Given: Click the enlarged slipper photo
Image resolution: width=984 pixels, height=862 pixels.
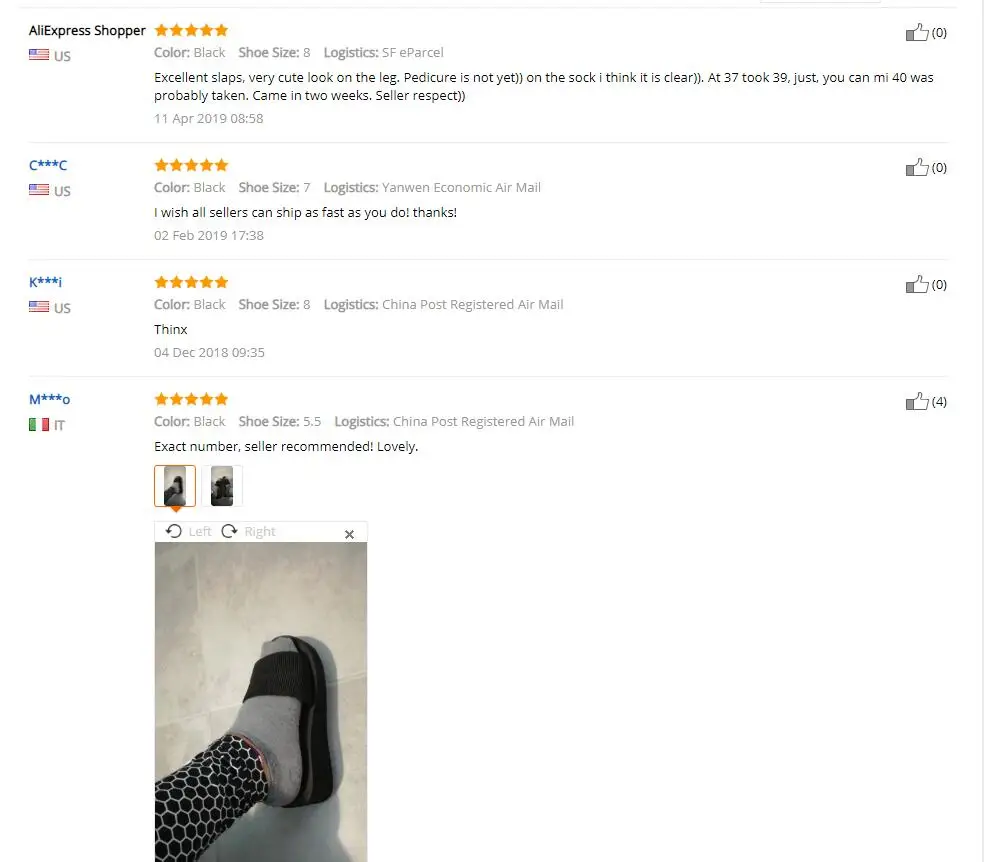Looking at the screenshot, I should 261,701.
